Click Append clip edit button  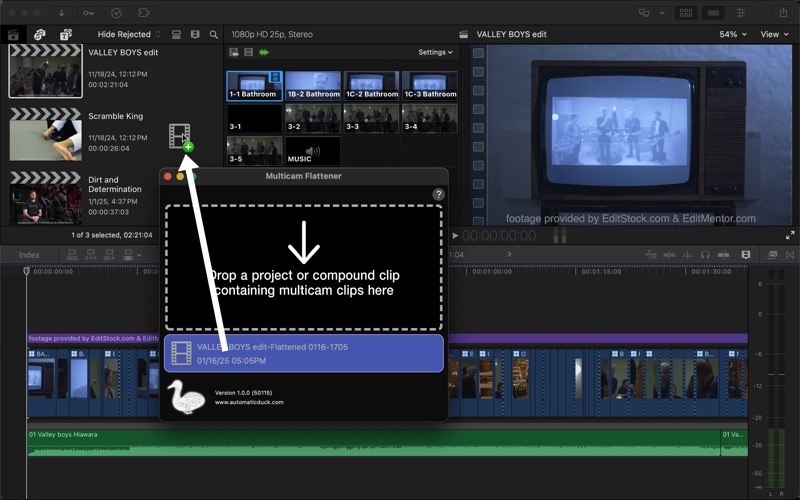(109, 255)
